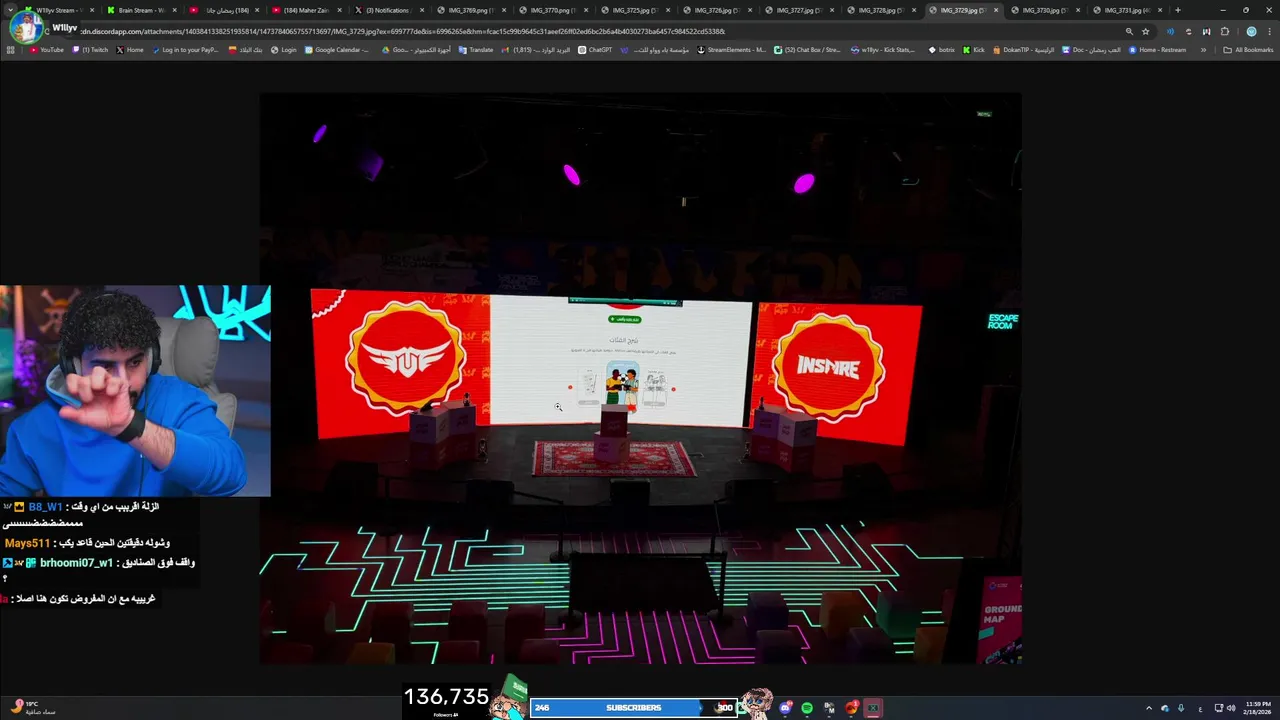This screenshot has height=720, width=1280.
Task: Switch to the (3) Notifications tab
Action: pos(387,10)
